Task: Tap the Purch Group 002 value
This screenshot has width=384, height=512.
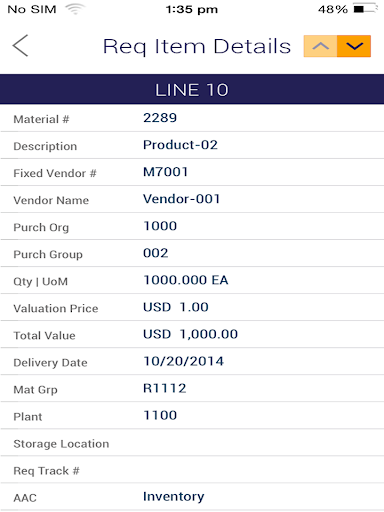Action: click(156, 253)
